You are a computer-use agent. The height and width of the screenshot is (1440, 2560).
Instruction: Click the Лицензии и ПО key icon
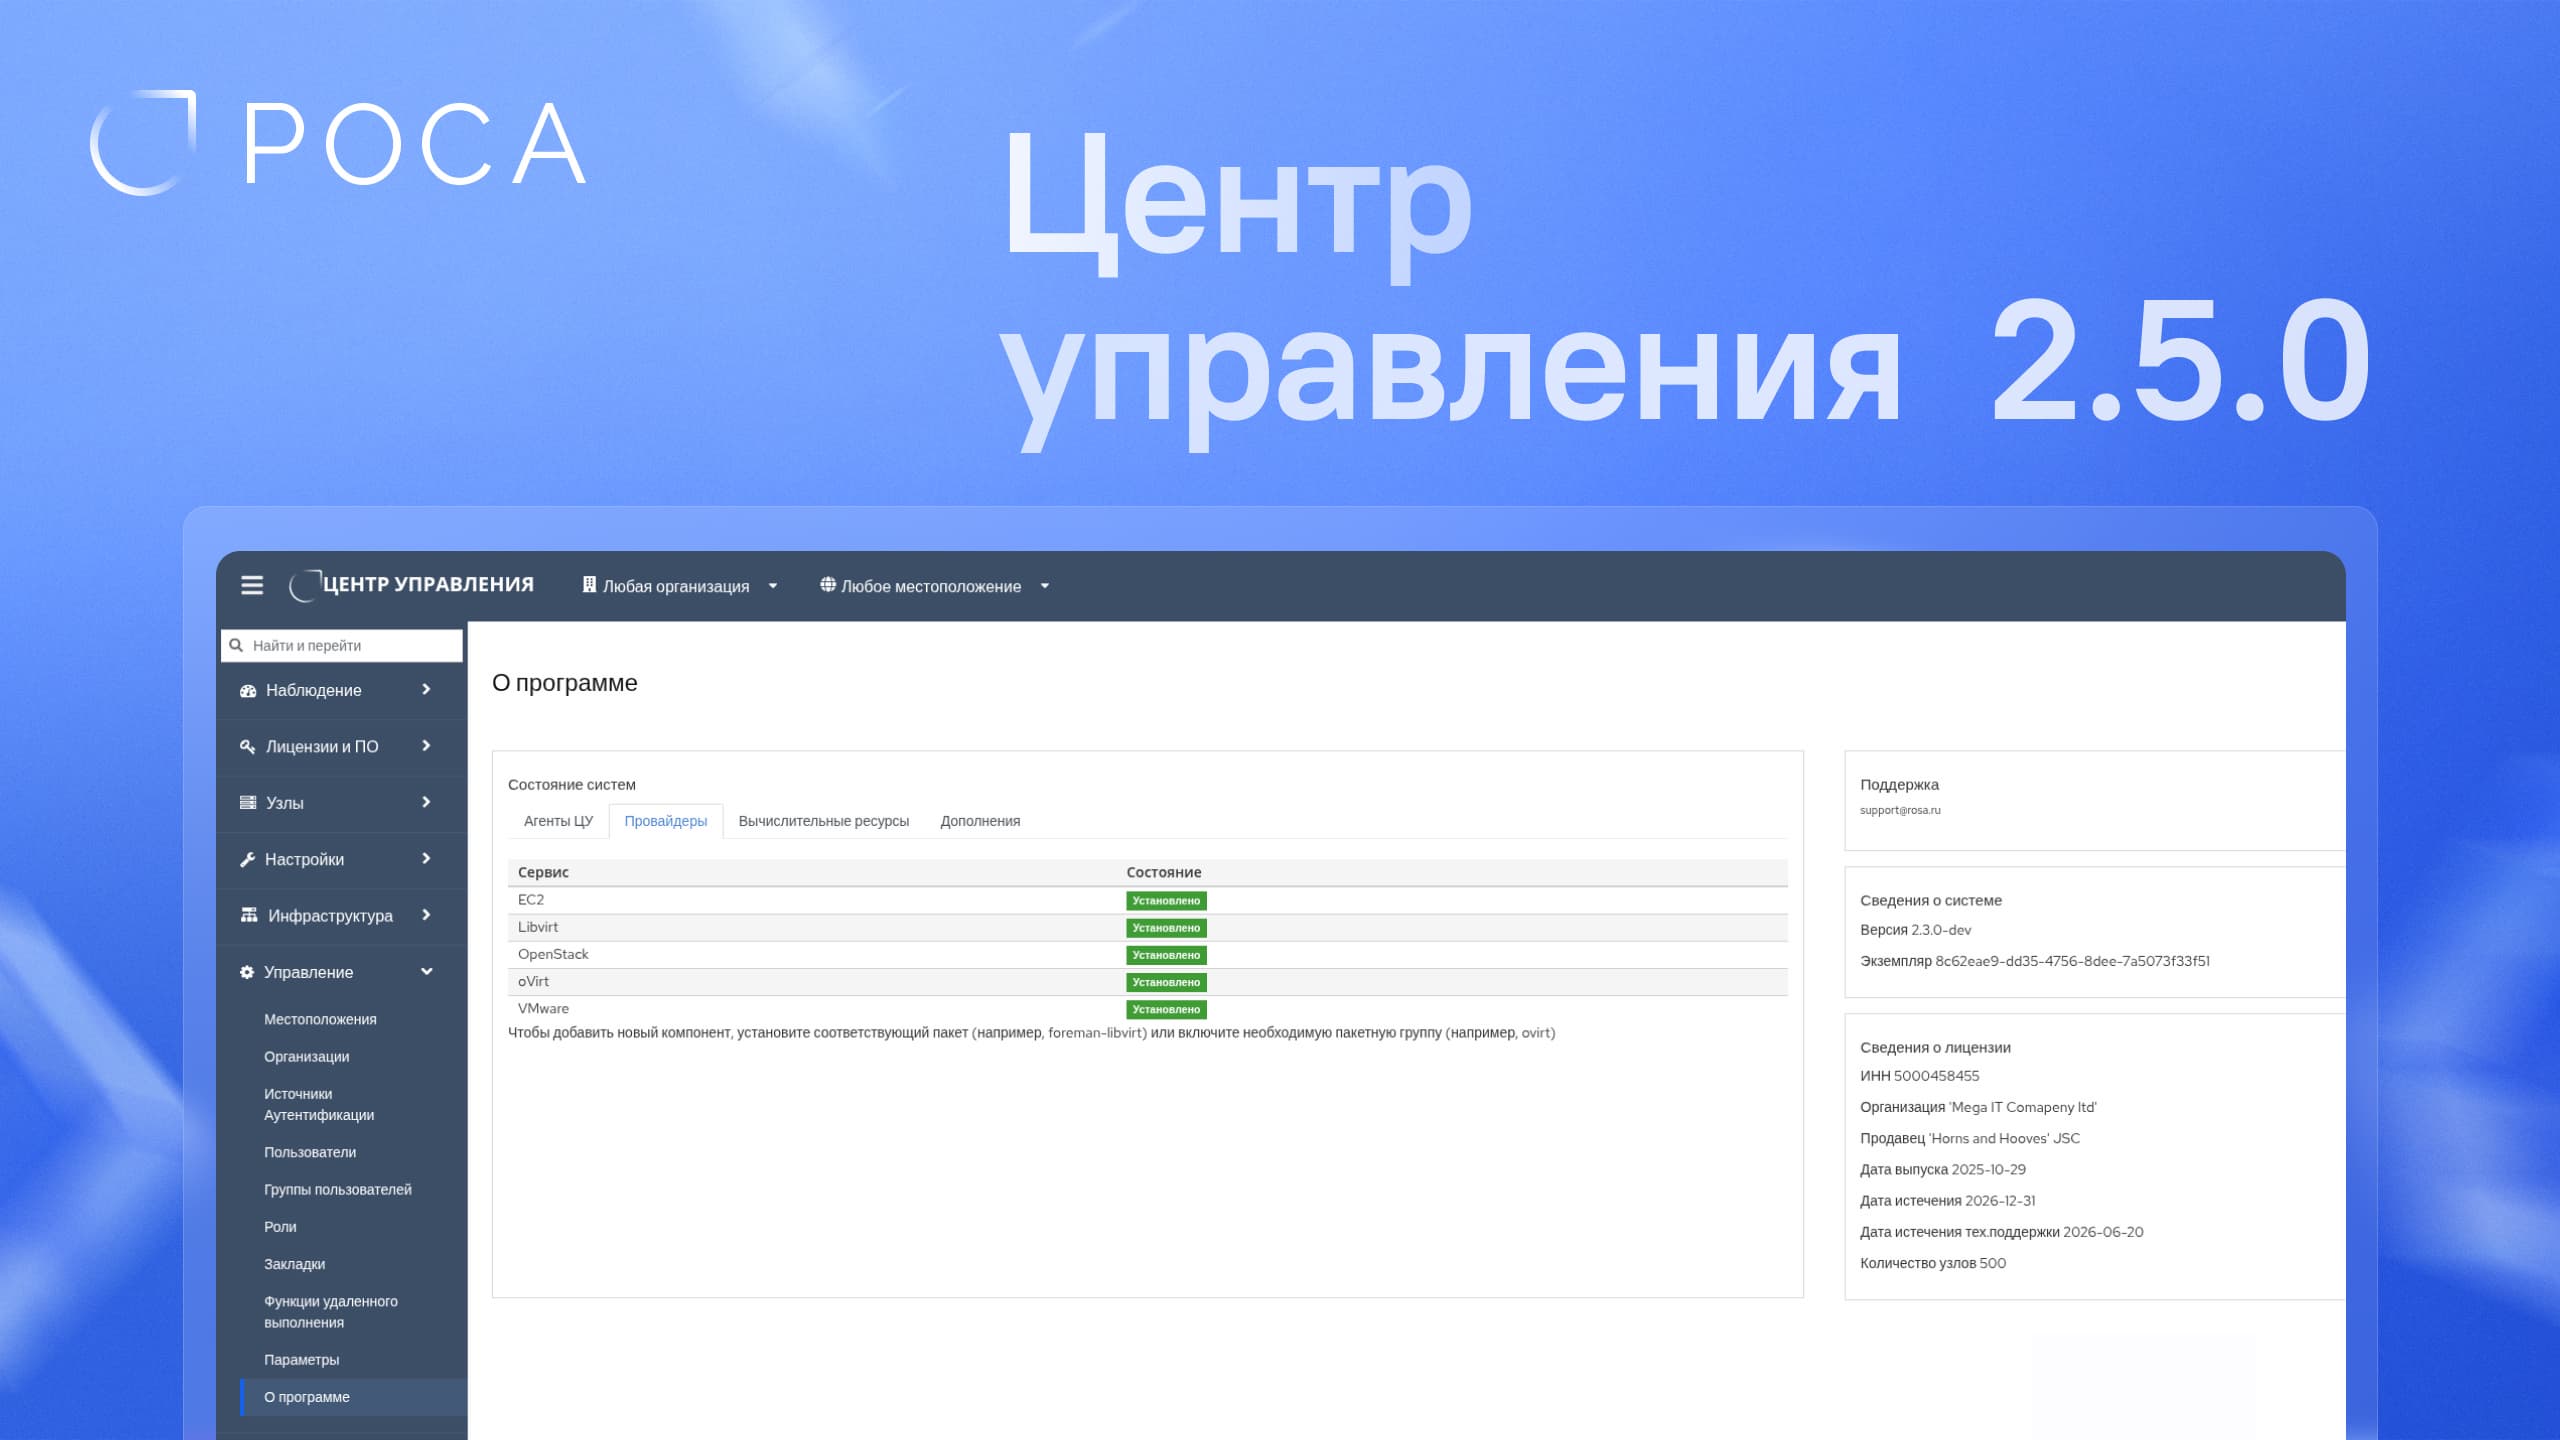[248, 747]
